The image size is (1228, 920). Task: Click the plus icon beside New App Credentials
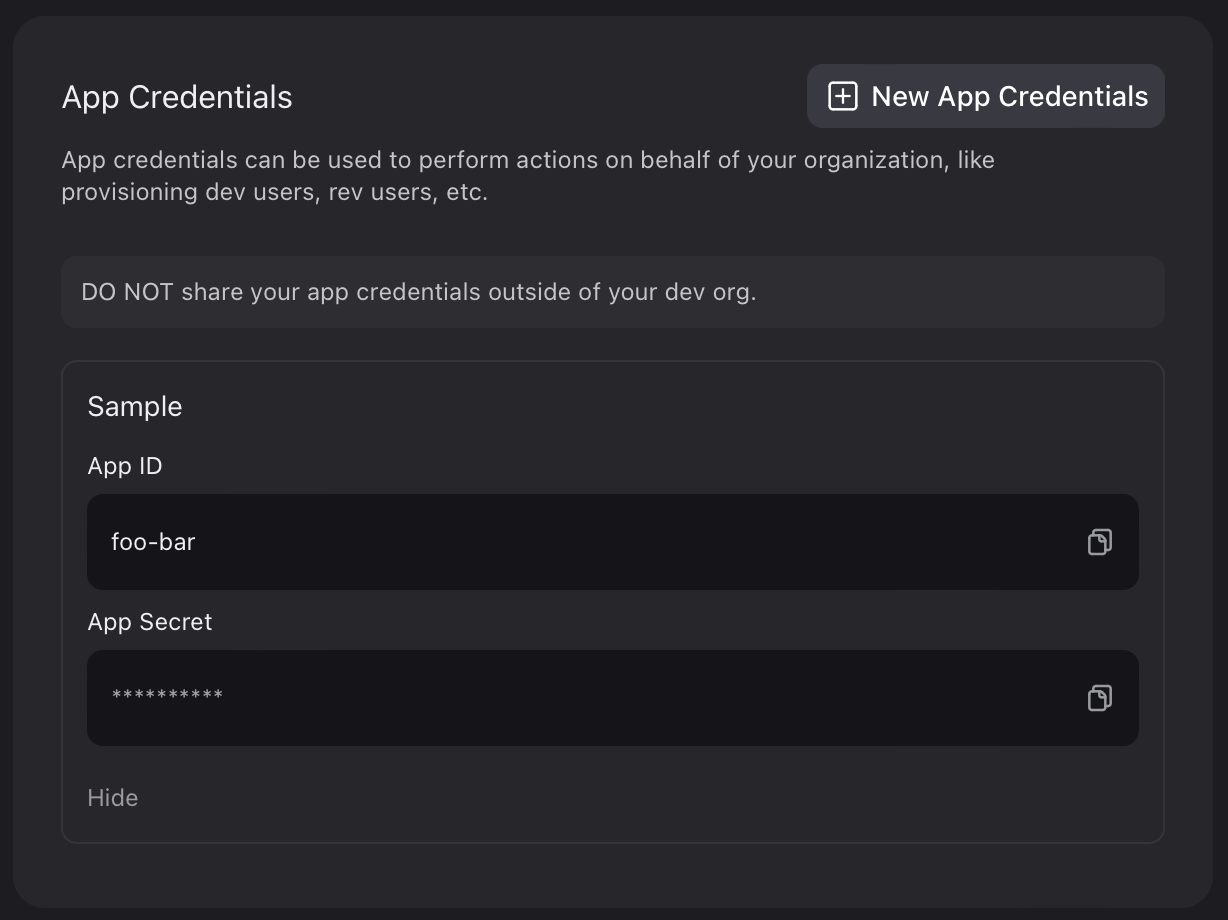click(843, 96)
